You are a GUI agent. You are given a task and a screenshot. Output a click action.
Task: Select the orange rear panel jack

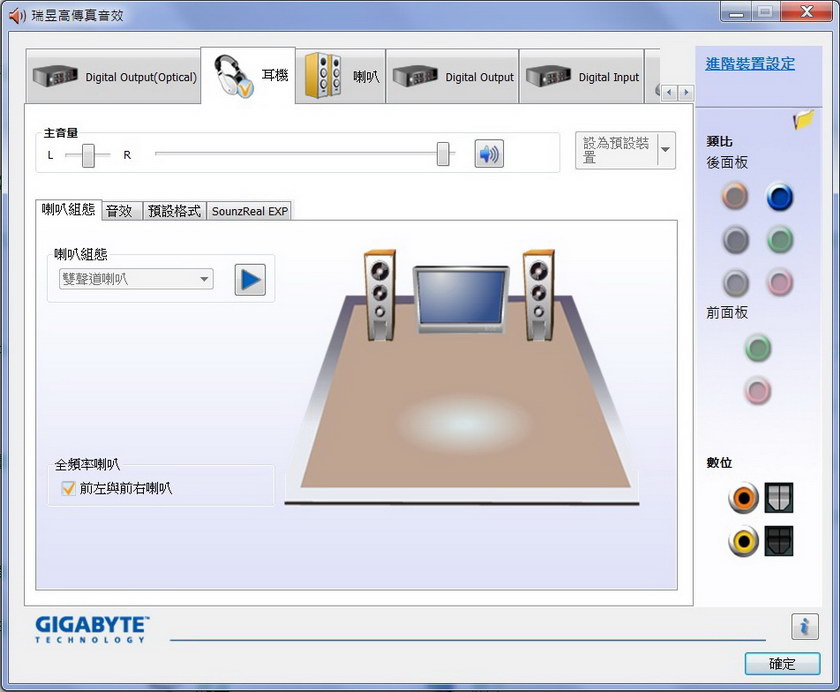(734, 195)
